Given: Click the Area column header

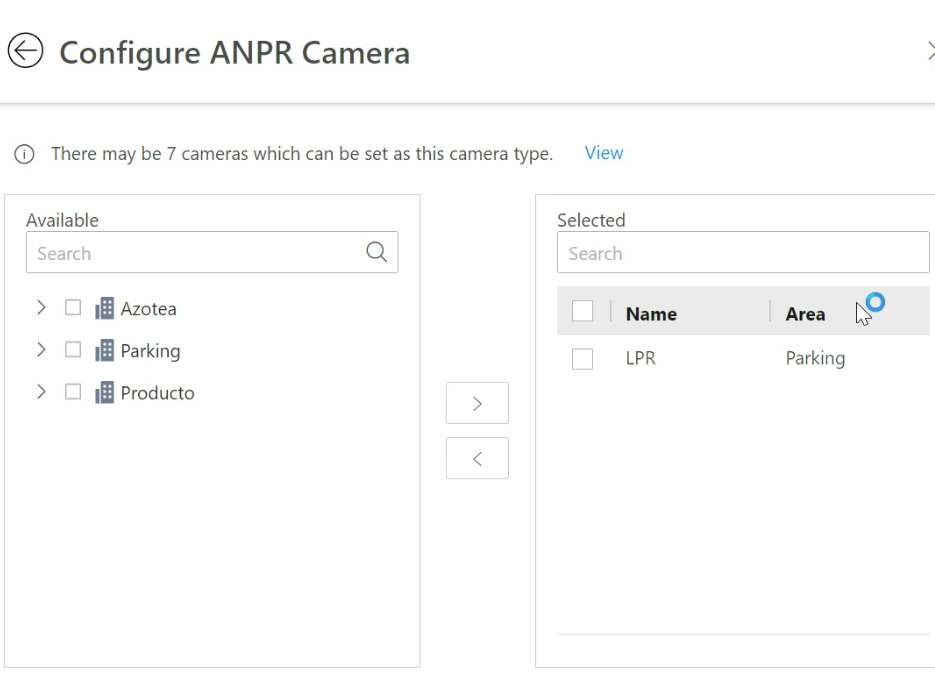Looking at the screenshot, I should click(805, 313).
